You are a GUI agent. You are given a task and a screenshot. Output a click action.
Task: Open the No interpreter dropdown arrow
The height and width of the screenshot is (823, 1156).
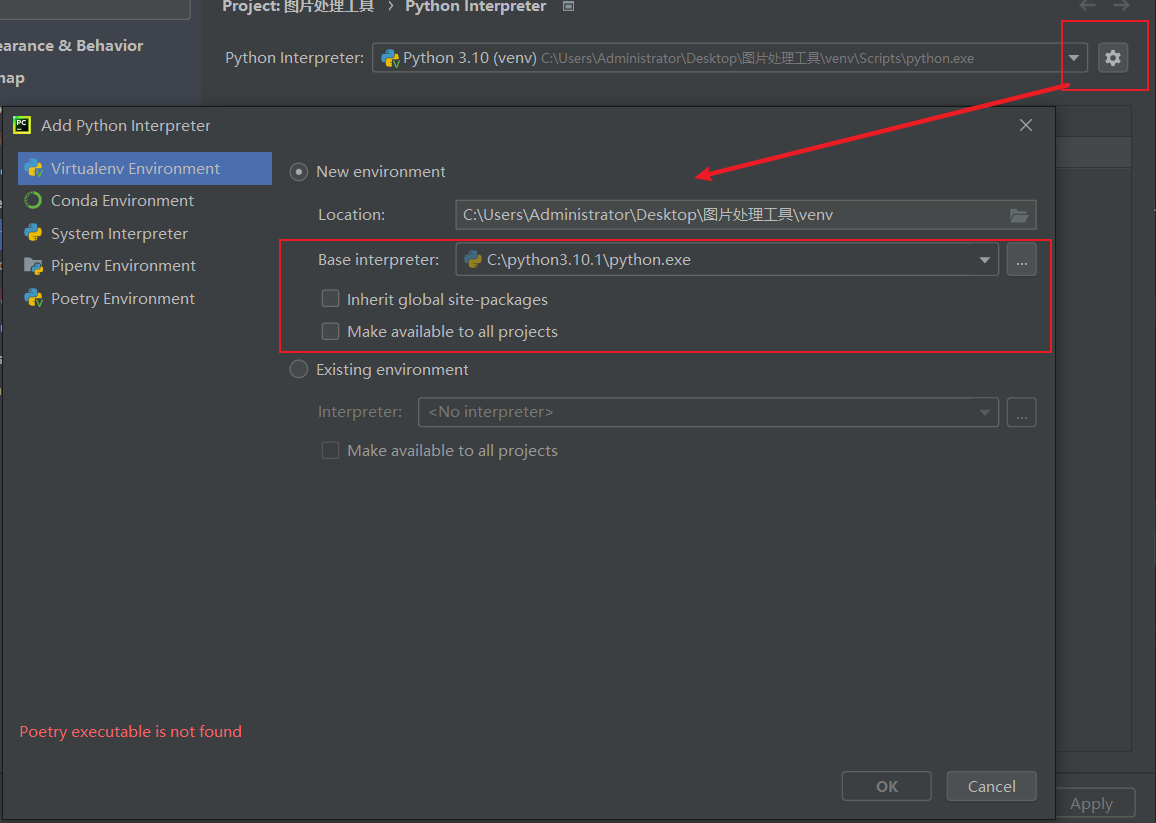[984, 412]
